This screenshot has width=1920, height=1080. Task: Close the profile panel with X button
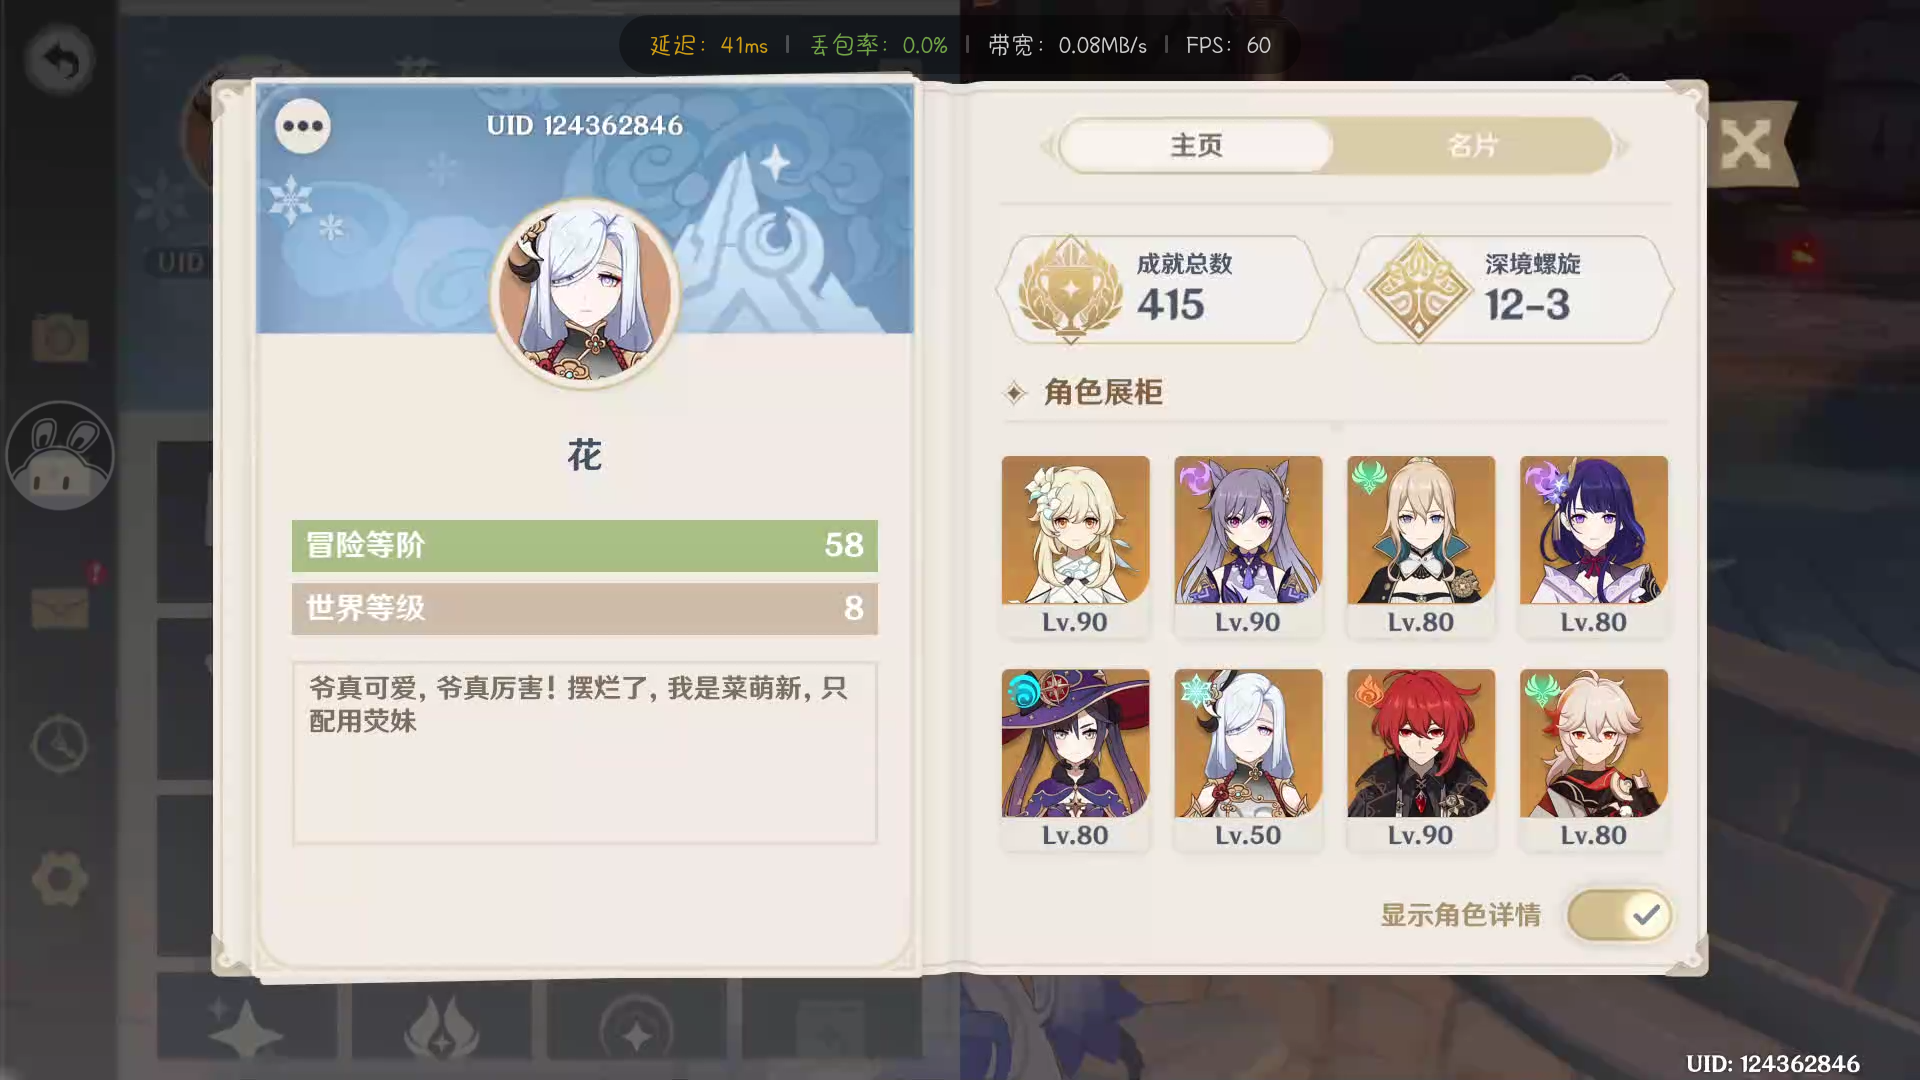coord(1745,146)
